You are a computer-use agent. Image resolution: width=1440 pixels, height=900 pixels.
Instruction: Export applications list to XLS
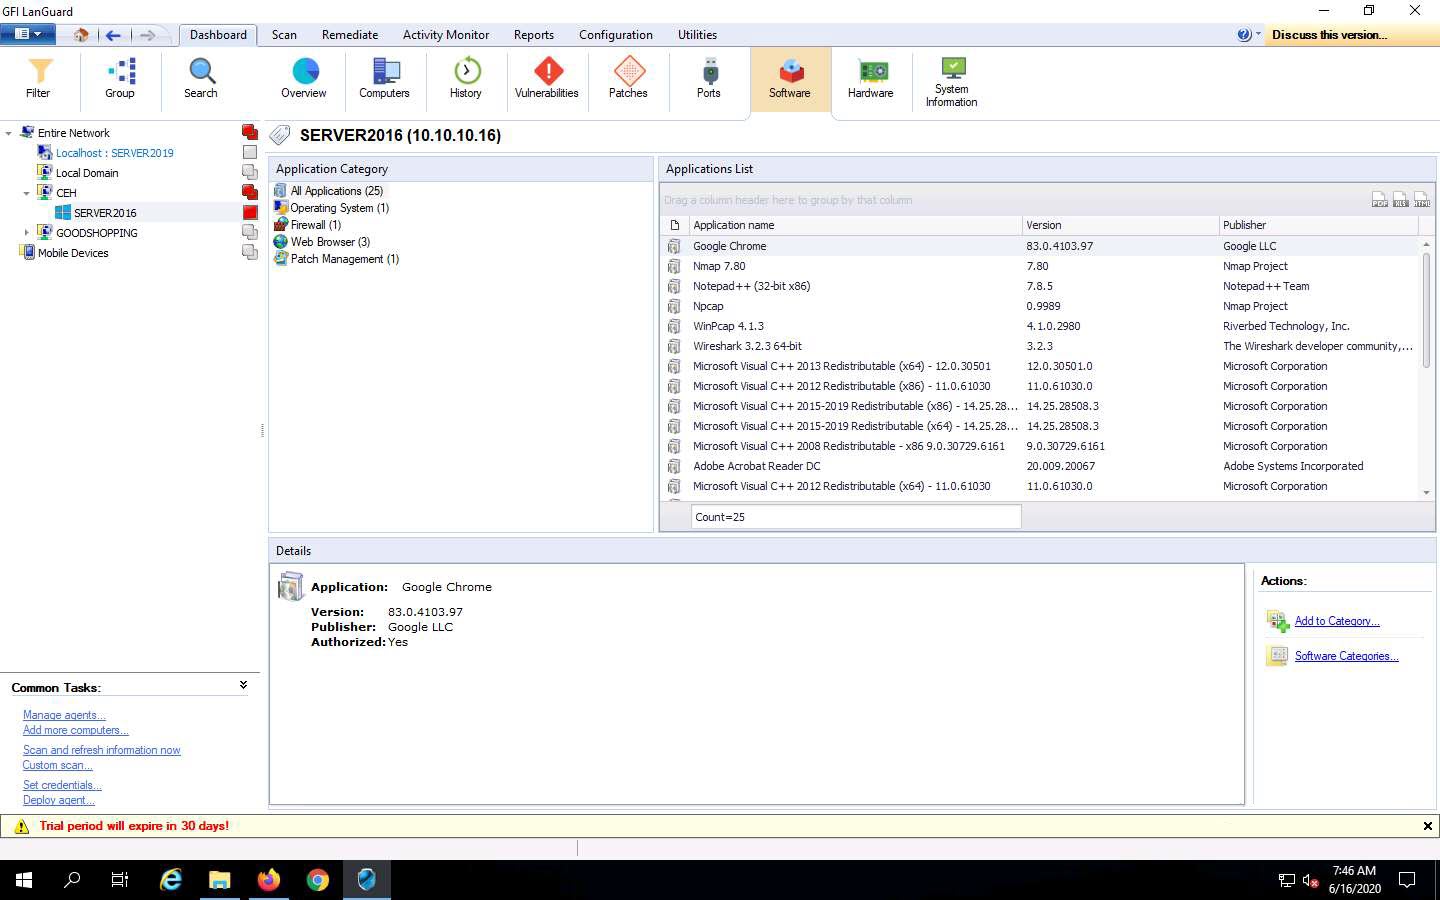tap(1401, 200)
